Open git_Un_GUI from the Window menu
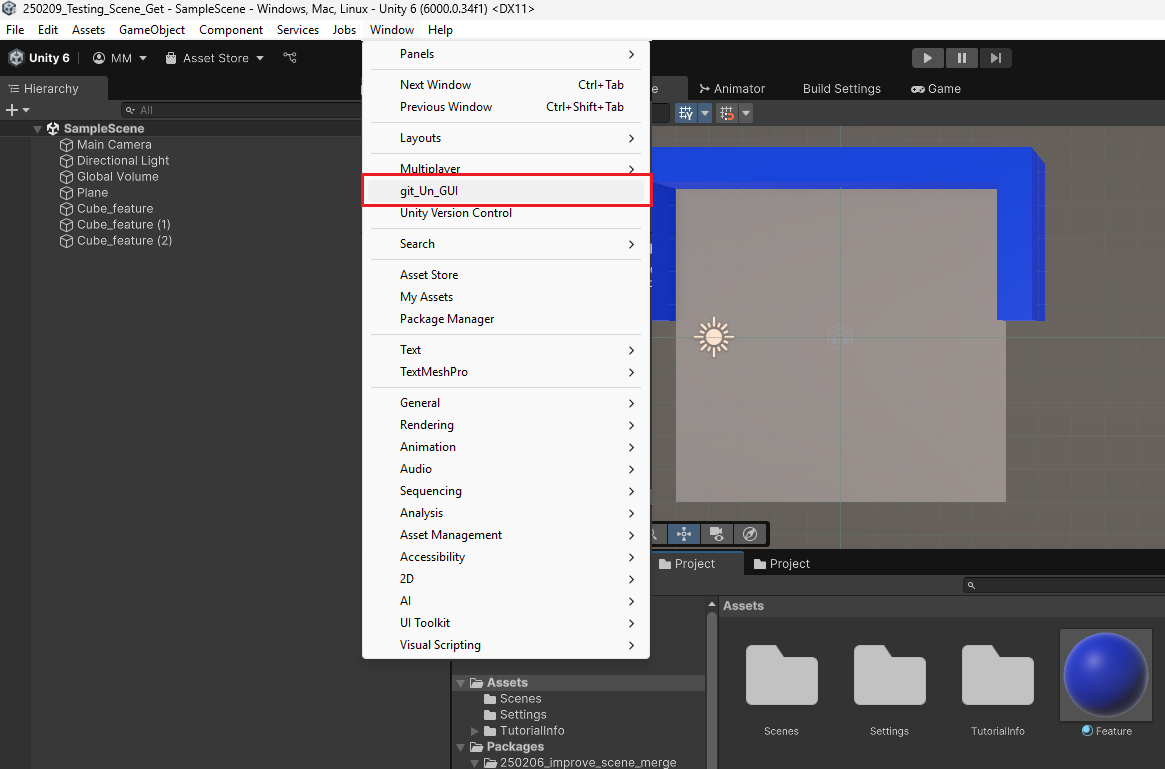Image resolution: width=1165 pixels, height=769 pixels. pos(506,191)
